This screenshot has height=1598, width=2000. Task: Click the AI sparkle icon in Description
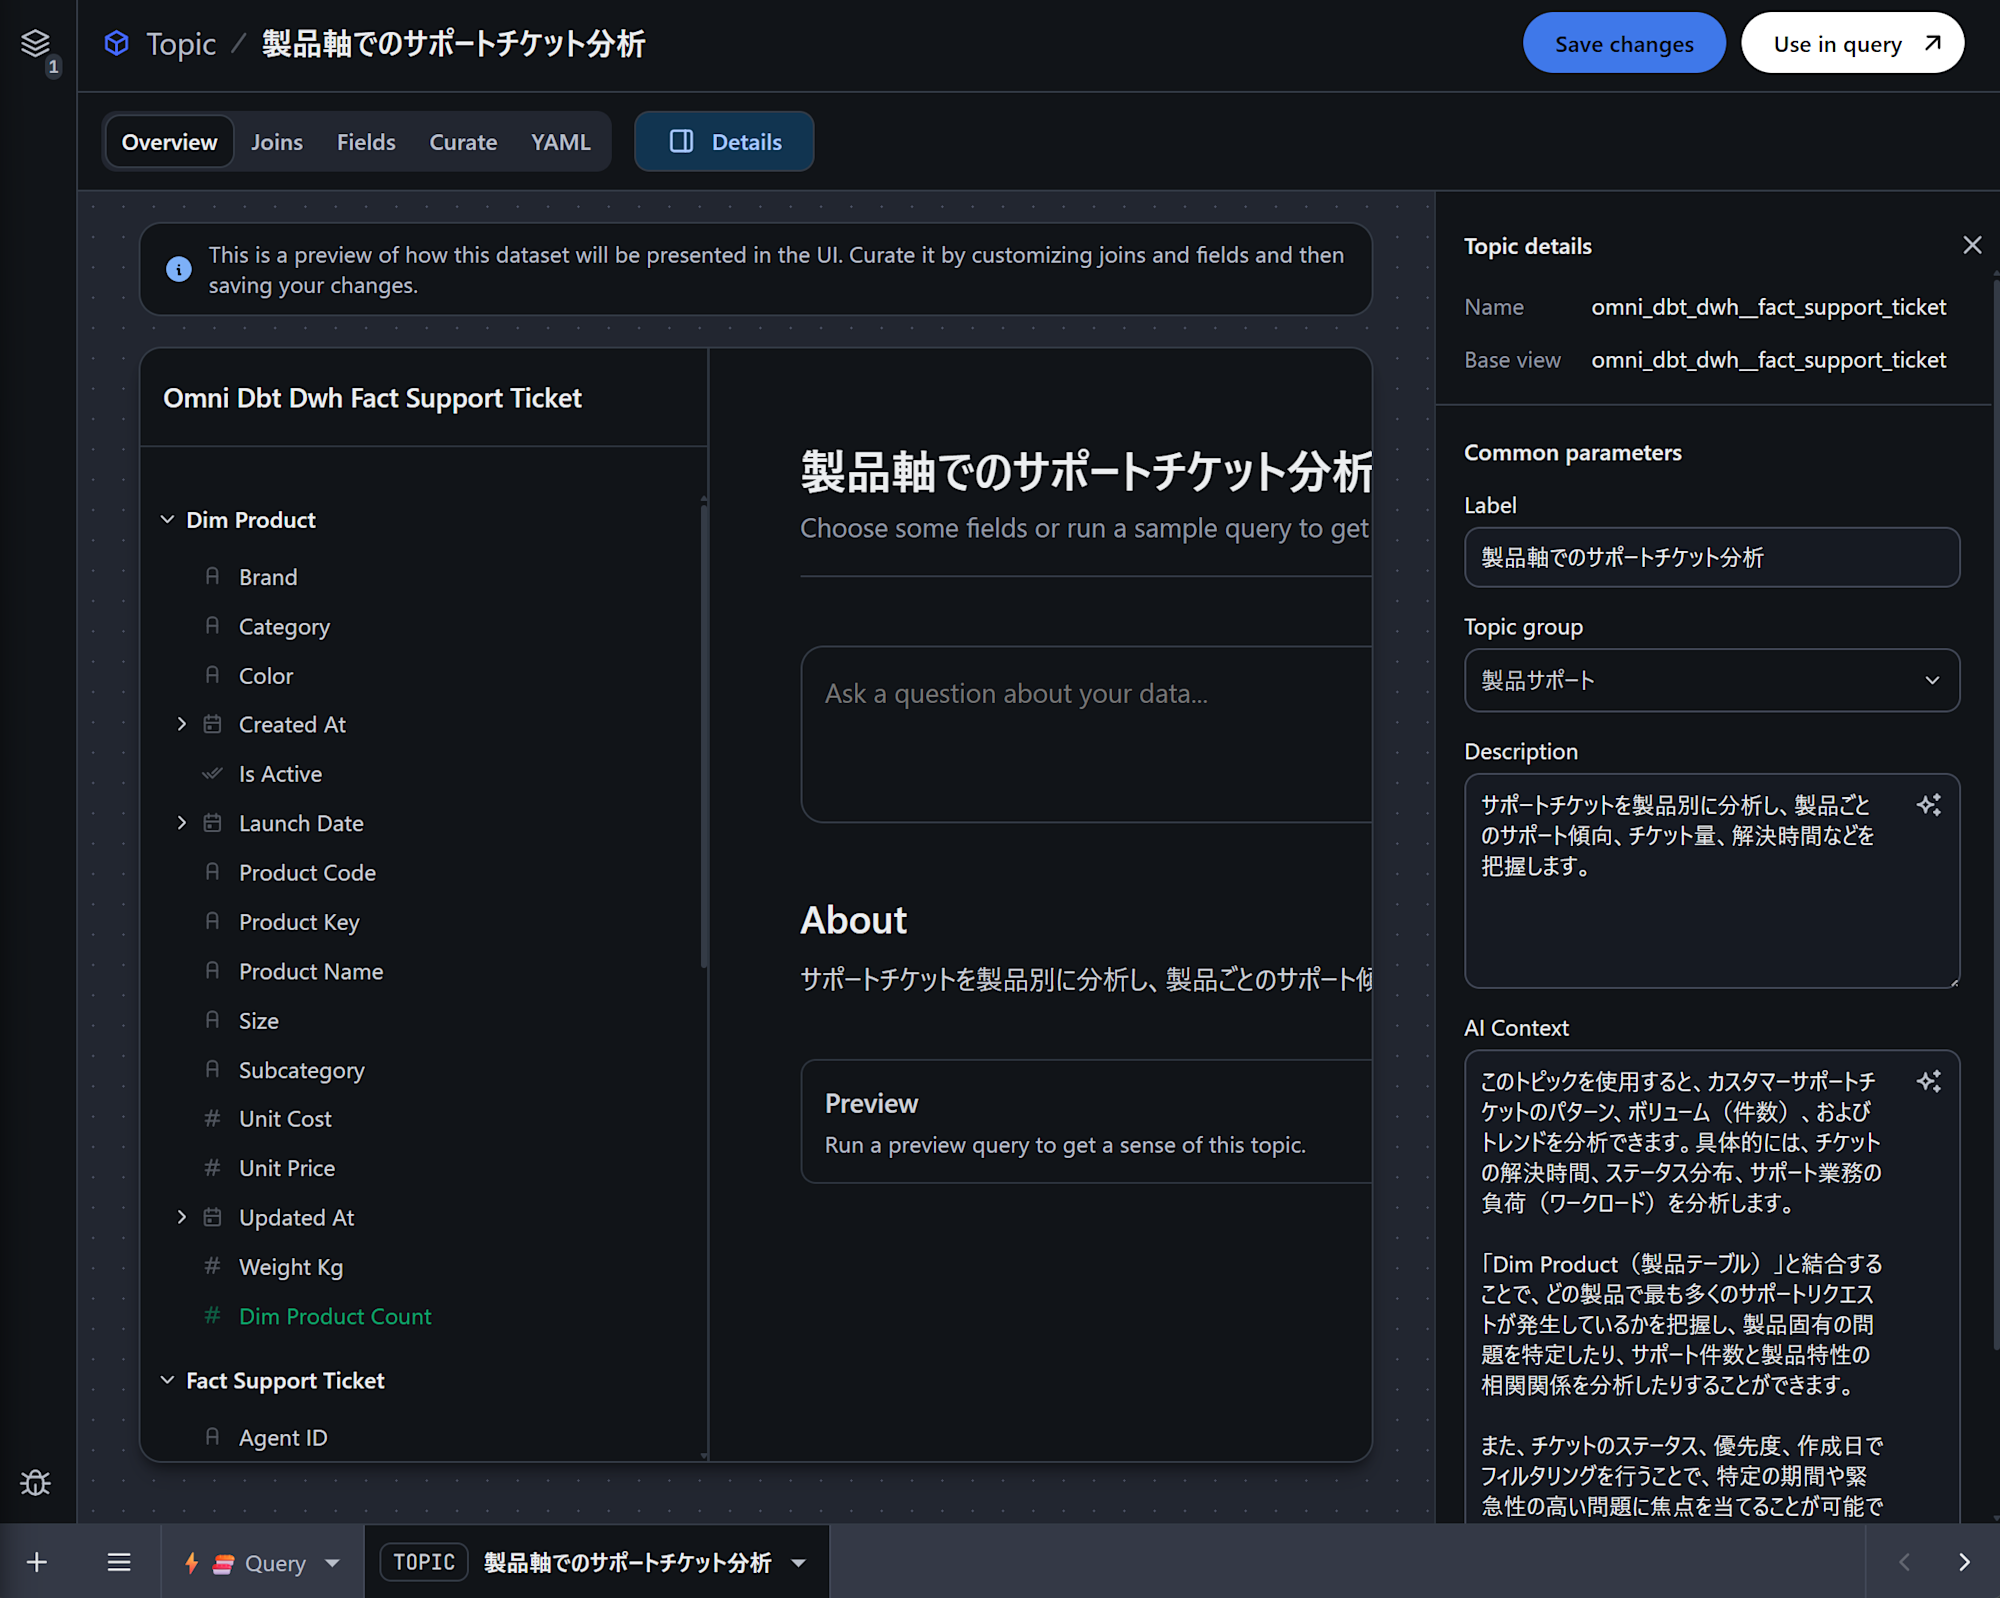pyautogui.click(x=1929, y=805)
